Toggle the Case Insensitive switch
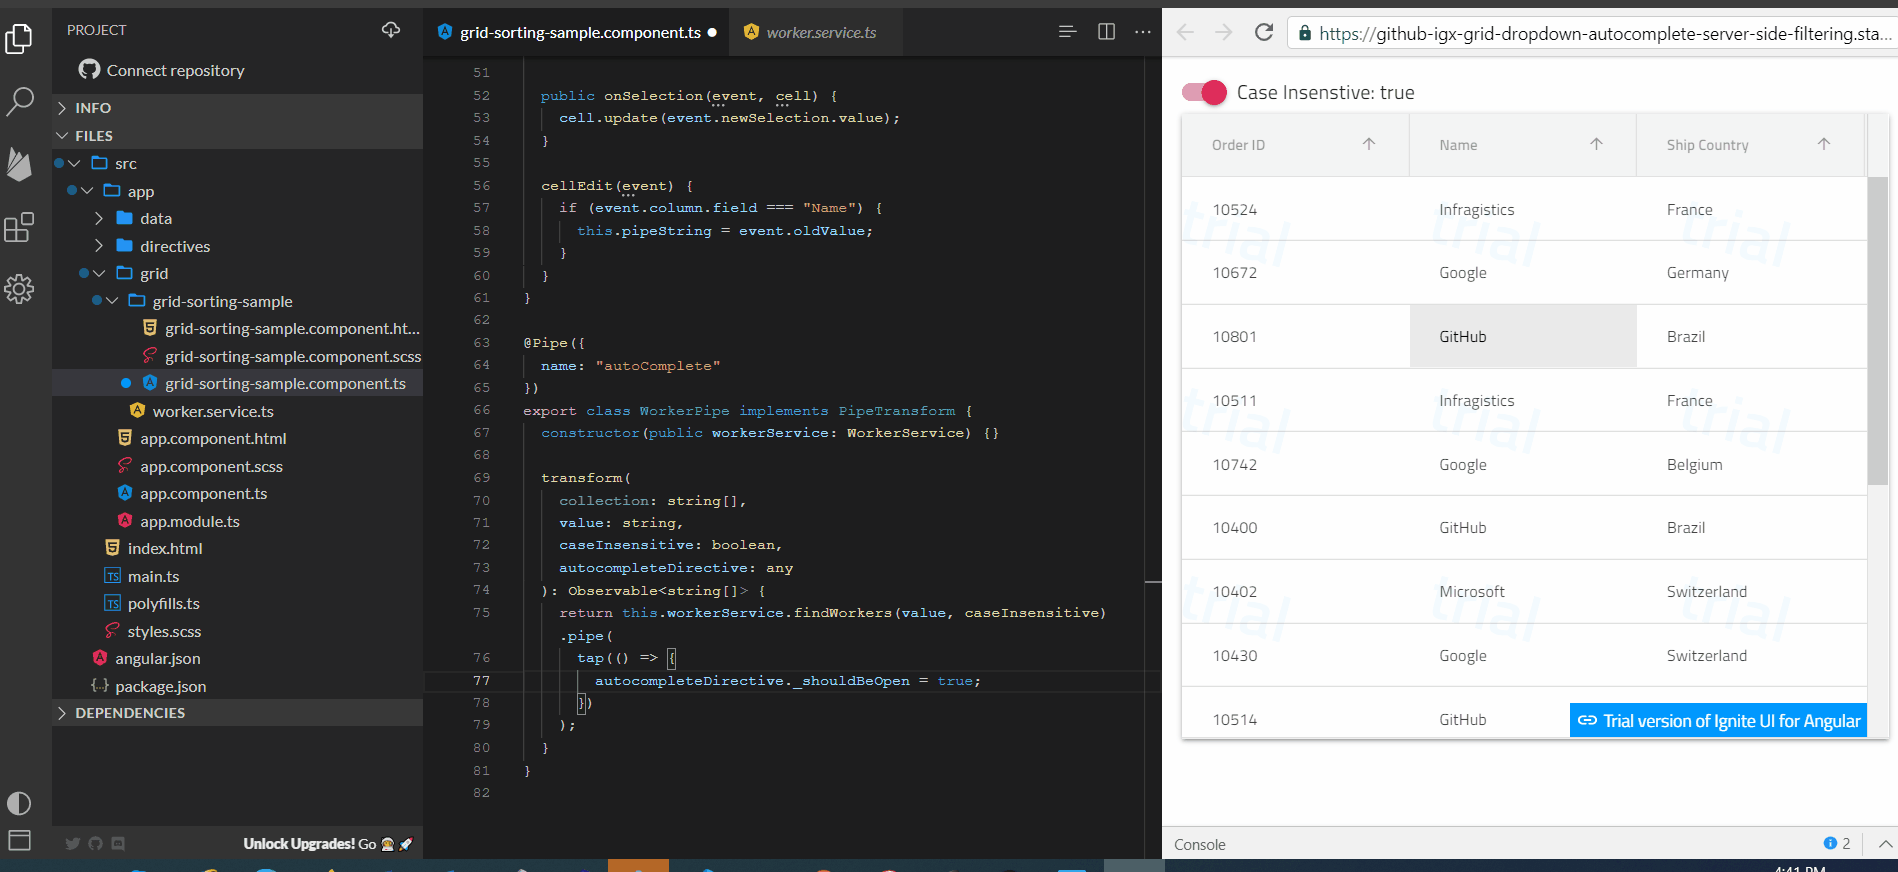 tap(1204, 93)
